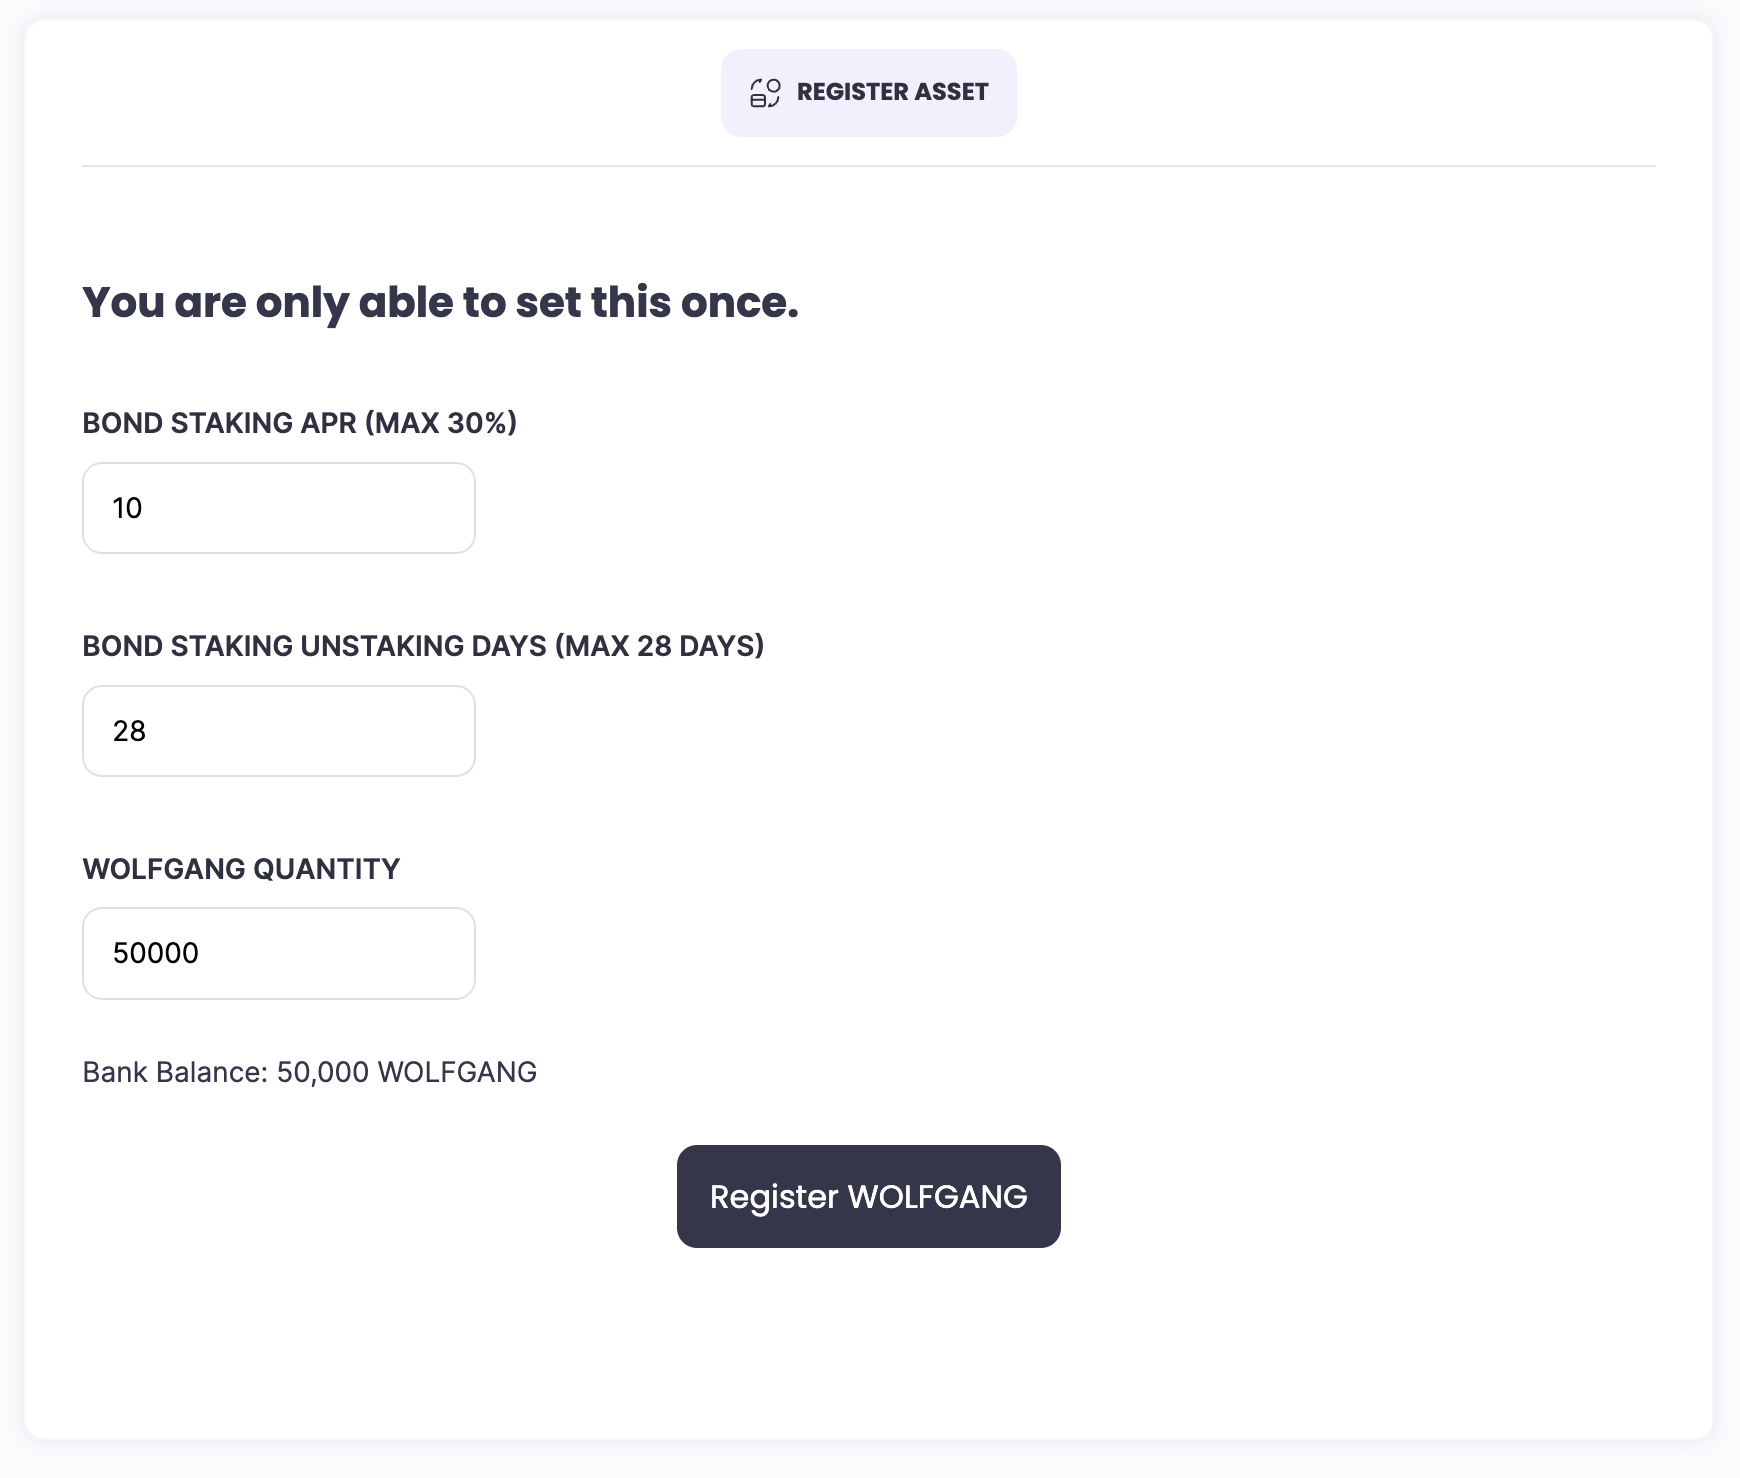This screenshot has width=1740, height=1478.
Task: Click the WOLFGANG QUANTITY label
Action: click(241, 869)
